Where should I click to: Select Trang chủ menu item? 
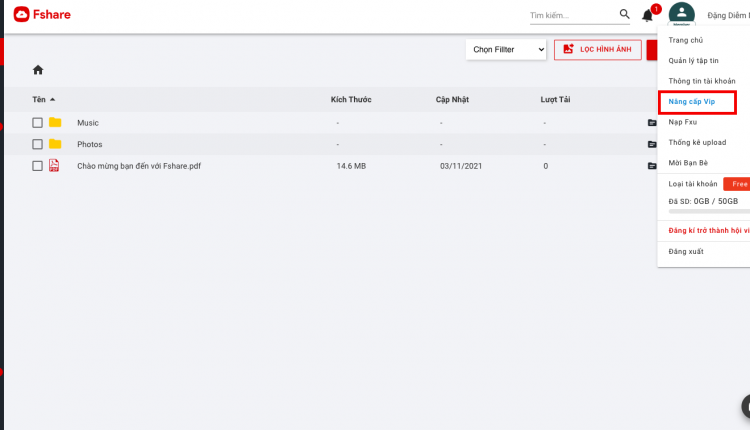(685, 40)
